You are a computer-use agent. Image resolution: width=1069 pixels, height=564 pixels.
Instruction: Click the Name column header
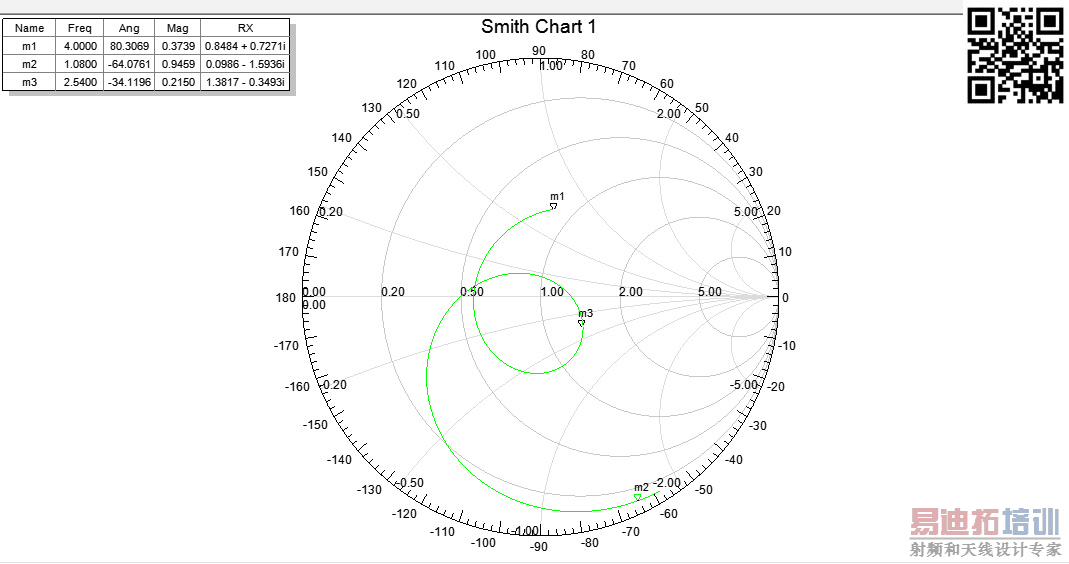29,28
